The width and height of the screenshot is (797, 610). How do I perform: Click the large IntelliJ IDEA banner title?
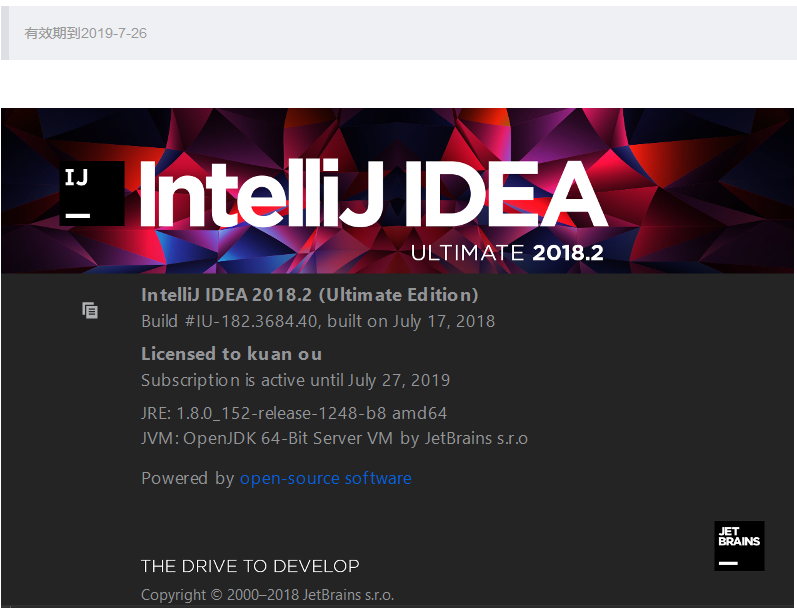pos(373,193)
